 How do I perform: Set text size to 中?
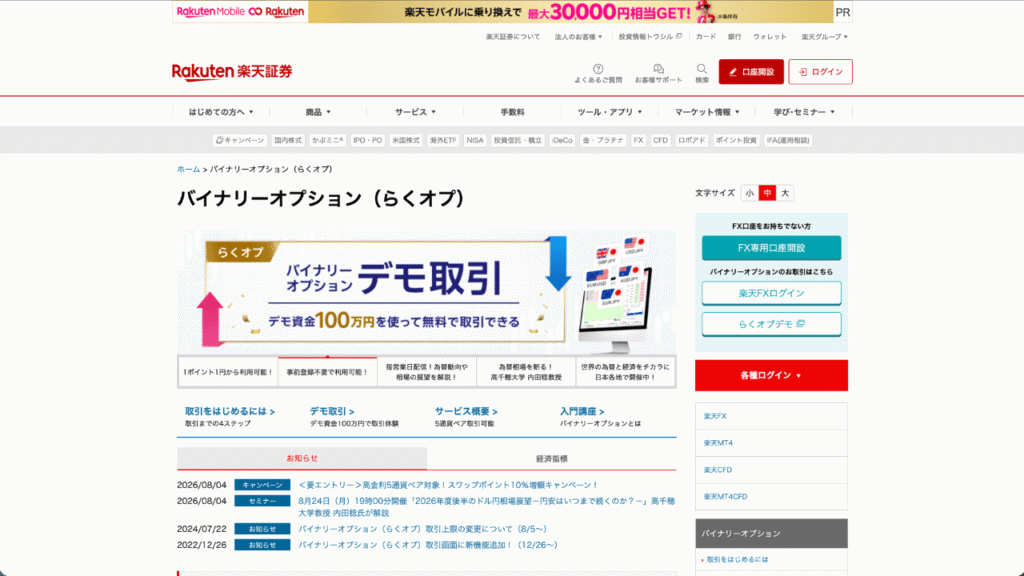click(x=767, y=193)
